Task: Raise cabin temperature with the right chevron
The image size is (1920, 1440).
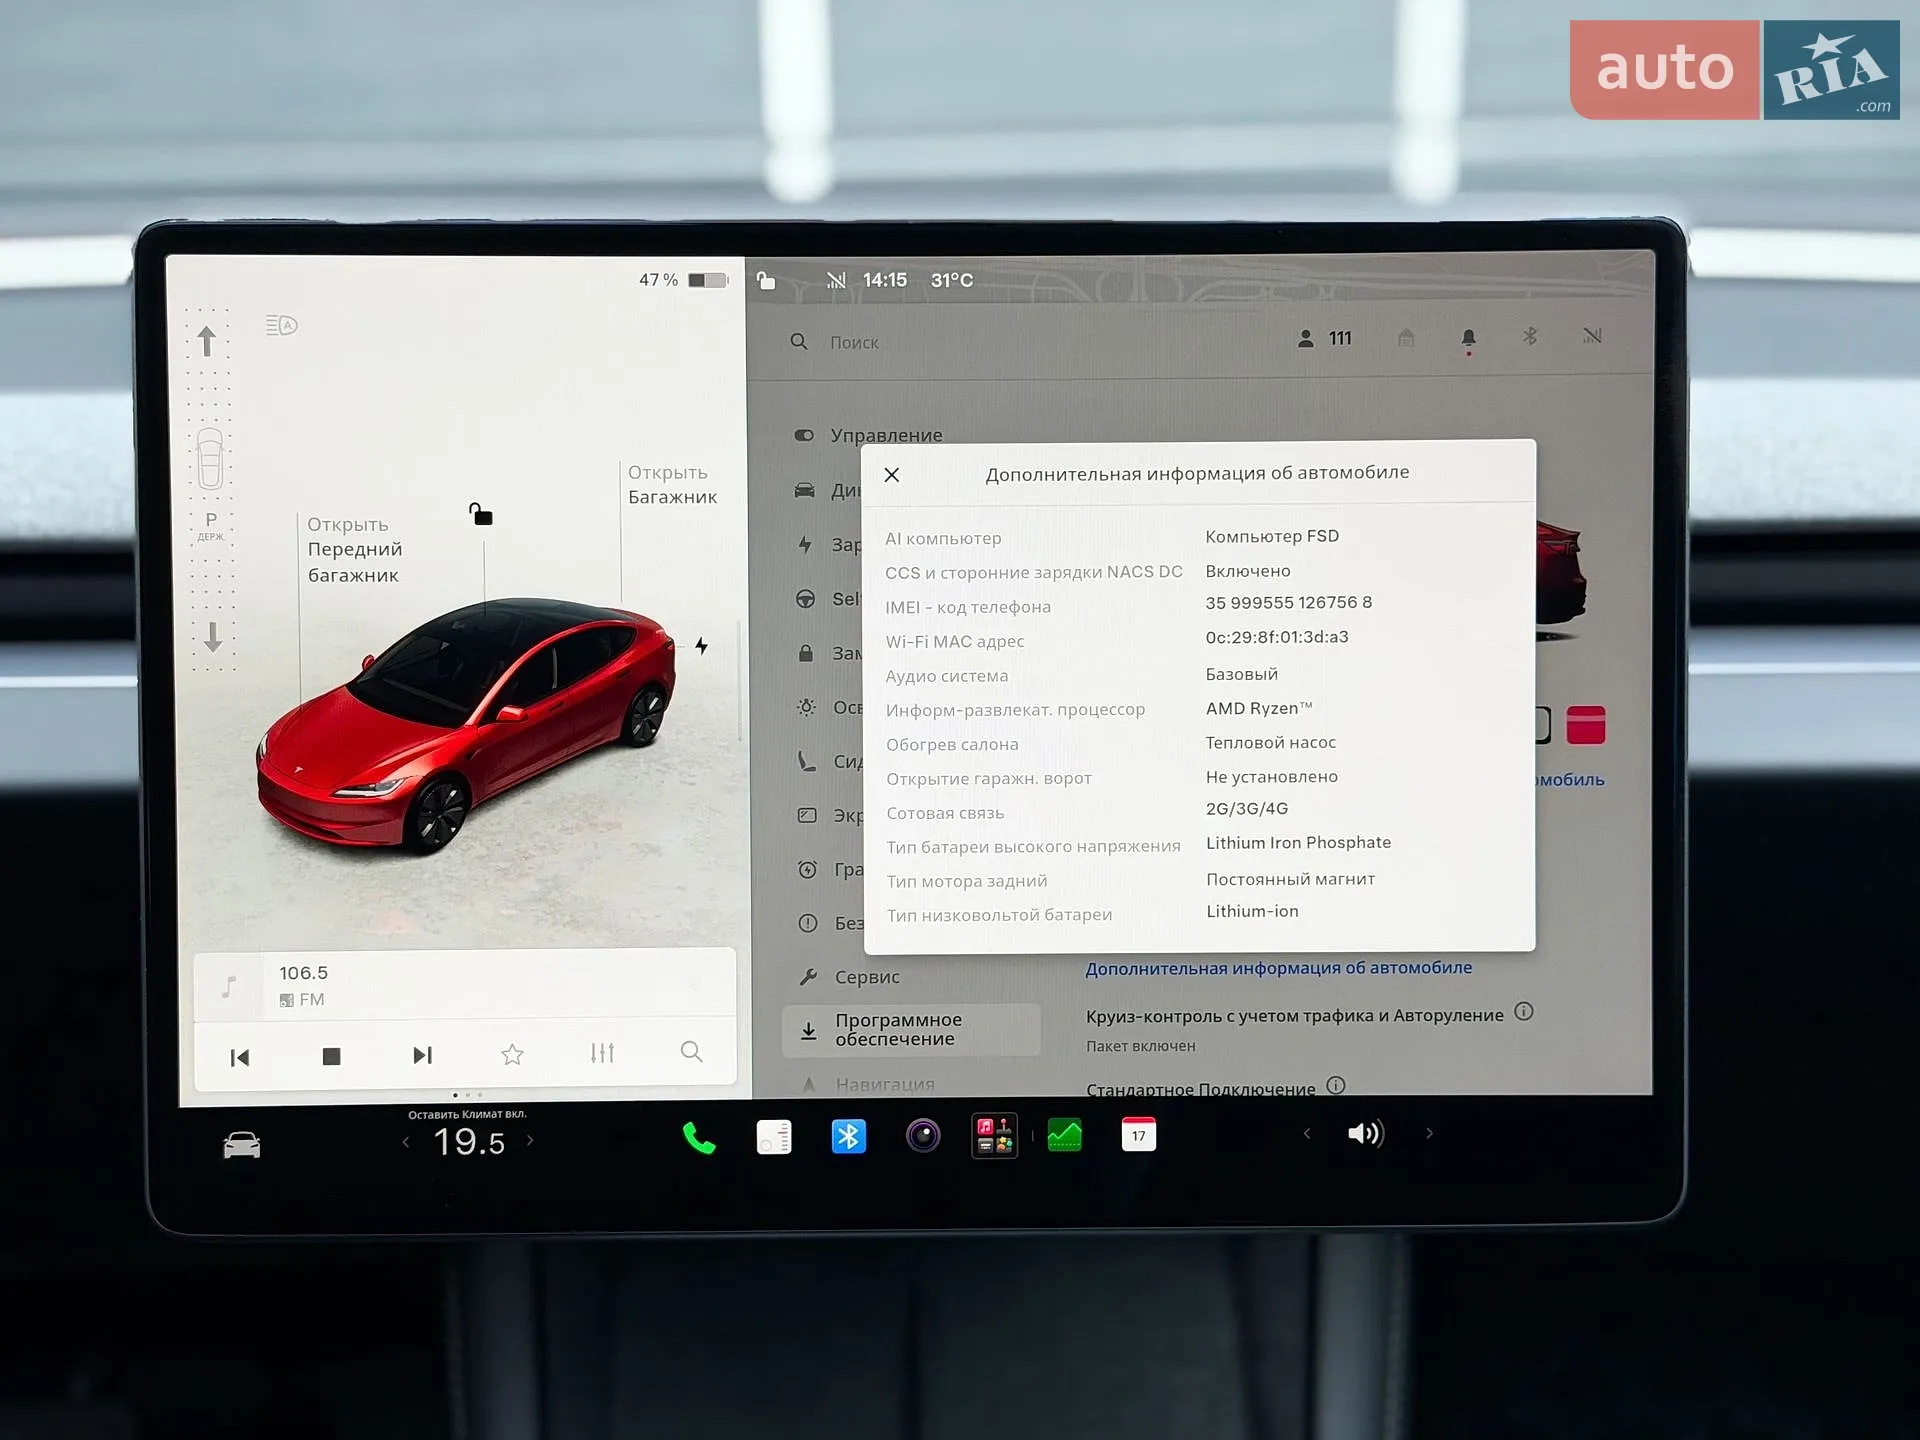Action: [x=530, y=1140]
